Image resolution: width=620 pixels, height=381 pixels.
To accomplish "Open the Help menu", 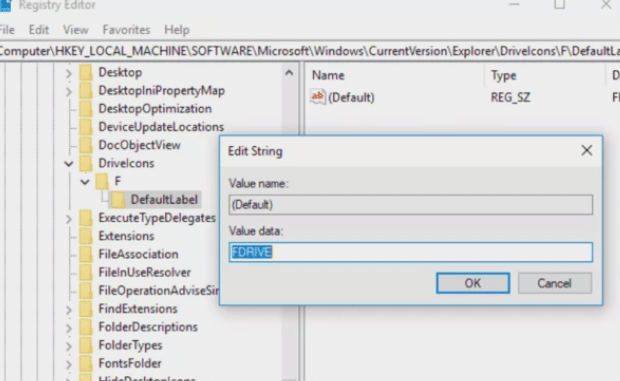I will [177, 30].
